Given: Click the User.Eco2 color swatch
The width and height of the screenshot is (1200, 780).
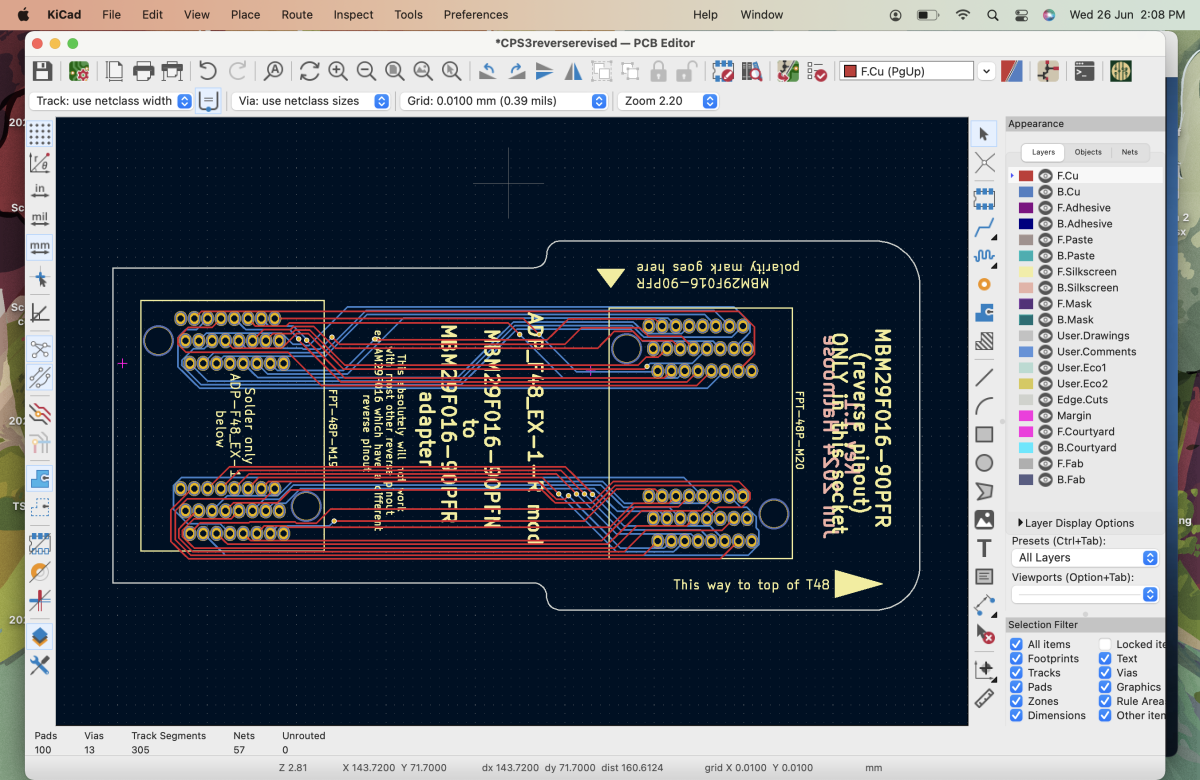Looking at the screenshot, I should [x=1026, y=384].
